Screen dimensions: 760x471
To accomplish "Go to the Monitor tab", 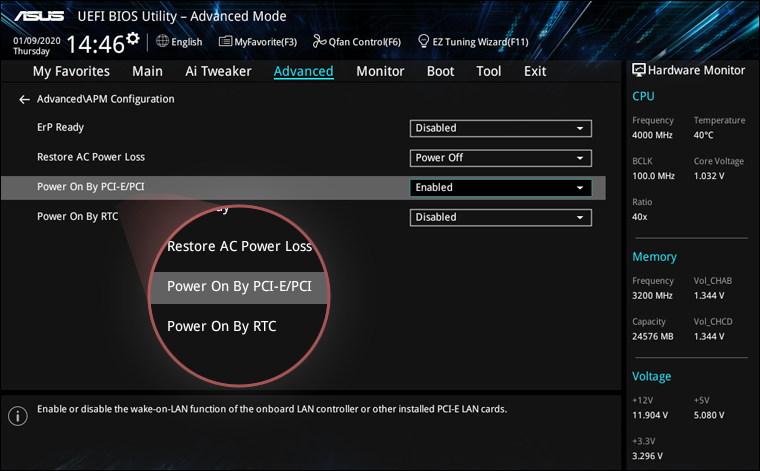I will click(x=380, y=71).
